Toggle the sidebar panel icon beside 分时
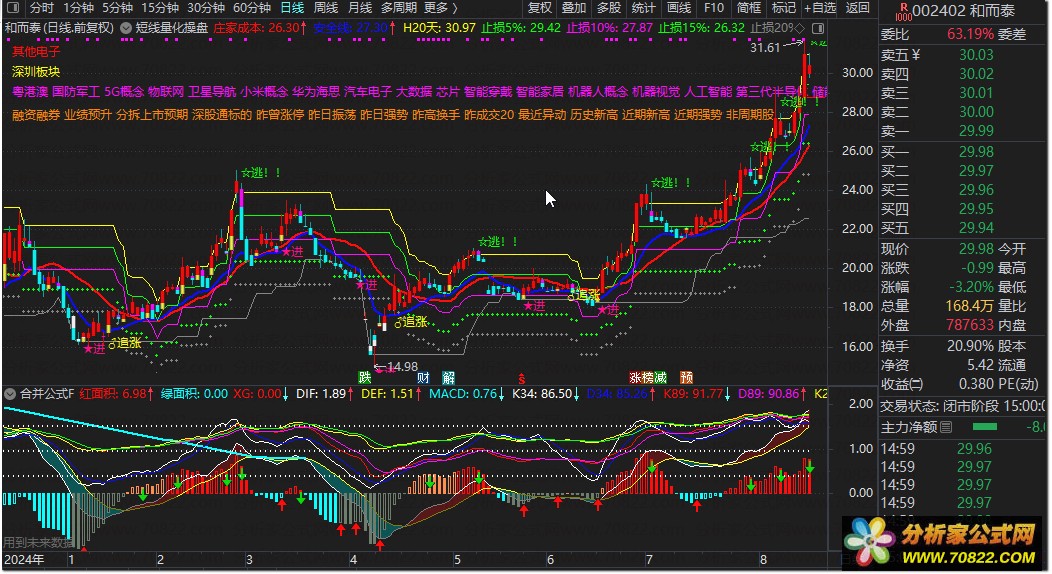Screen dimensions: 1052x574 [x=12, y=8]
